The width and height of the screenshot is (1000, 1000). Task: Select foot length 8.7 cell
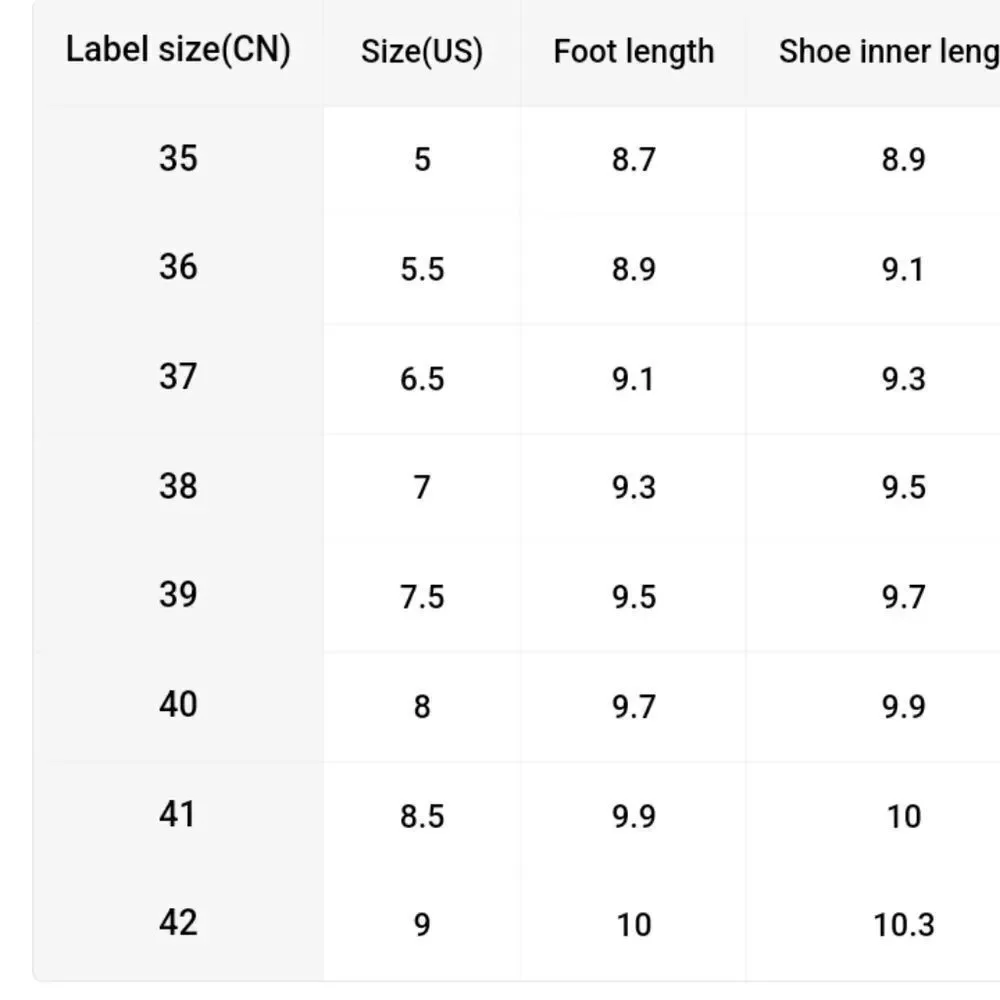pos(633,159)
